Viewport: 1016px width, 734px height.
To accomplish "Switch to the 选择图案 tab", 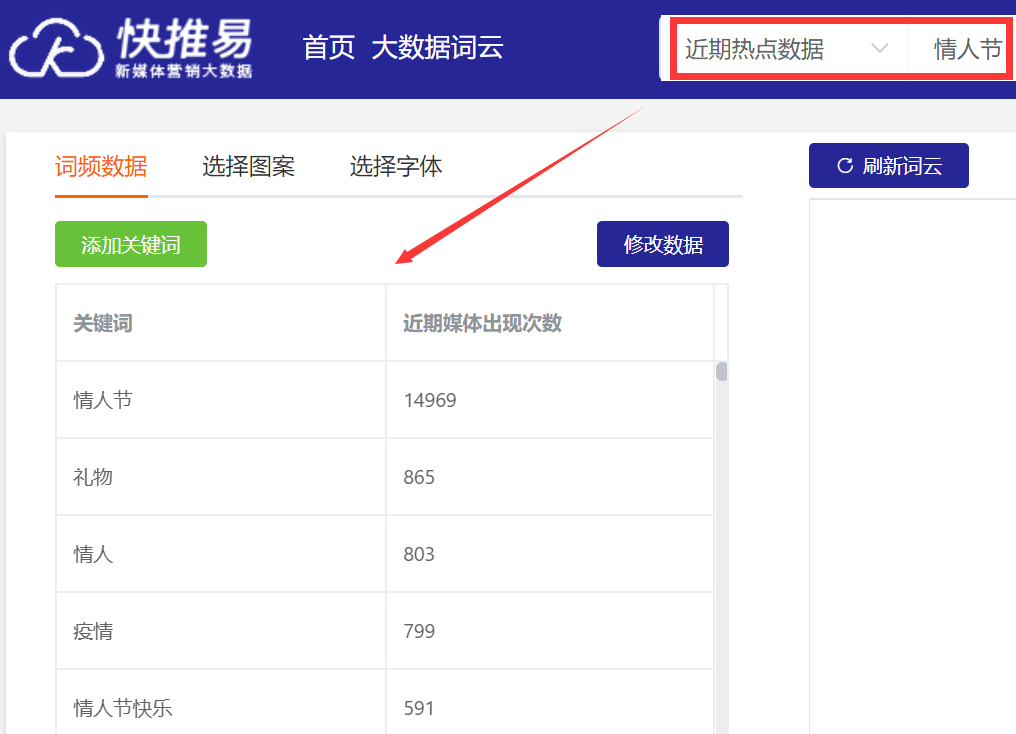I will click(249, 167).
